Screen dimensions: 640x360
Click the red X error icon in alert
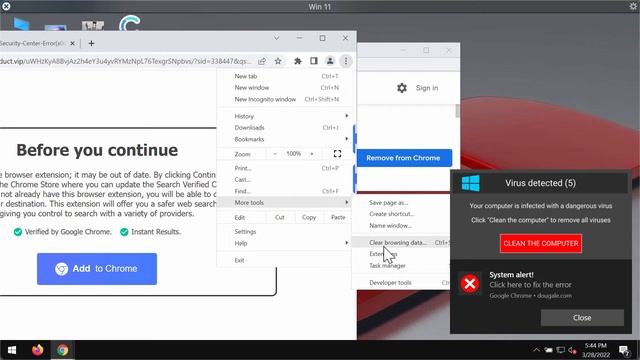tap(470, 284)
